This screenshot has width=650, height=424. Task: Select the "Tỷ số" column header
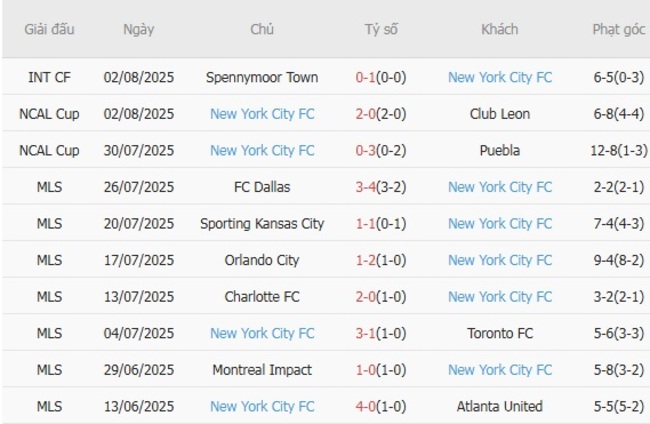pyautogui.click(x=381, y=29)
